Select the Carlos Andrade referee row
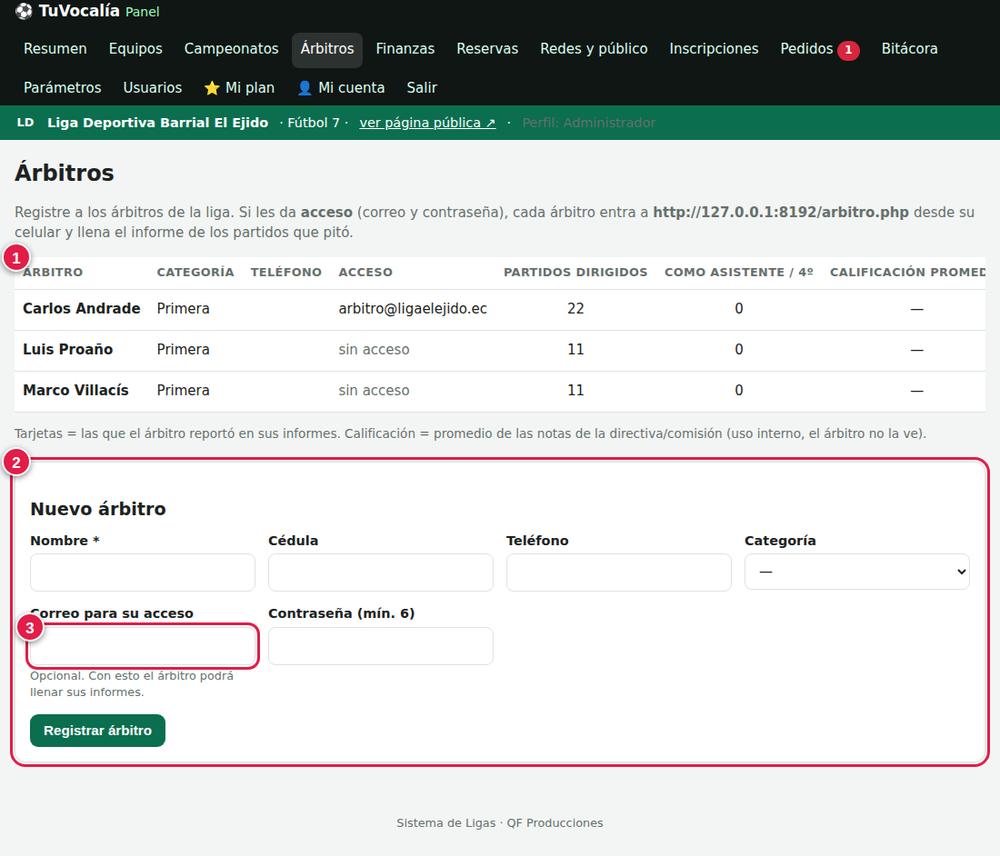Screen dimensions: 1000x856 (x=500, y=309)
